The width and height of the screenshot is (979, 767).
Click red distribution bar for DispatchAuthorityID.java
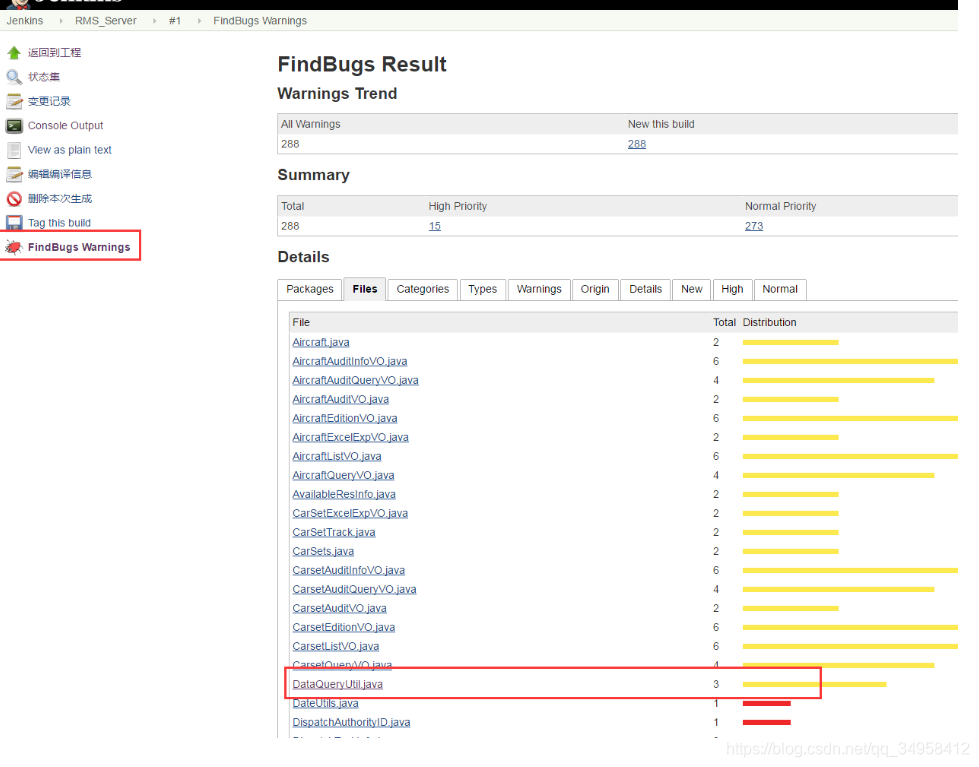[767, 723]
